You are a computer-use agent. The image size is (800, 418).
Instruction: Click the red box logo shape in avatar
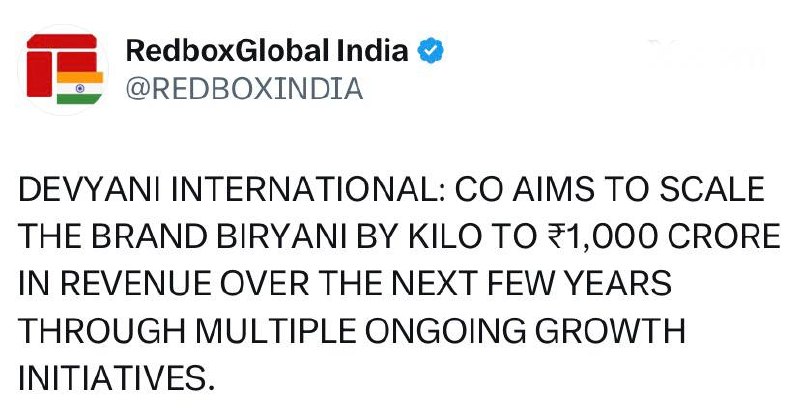point(61,64)
